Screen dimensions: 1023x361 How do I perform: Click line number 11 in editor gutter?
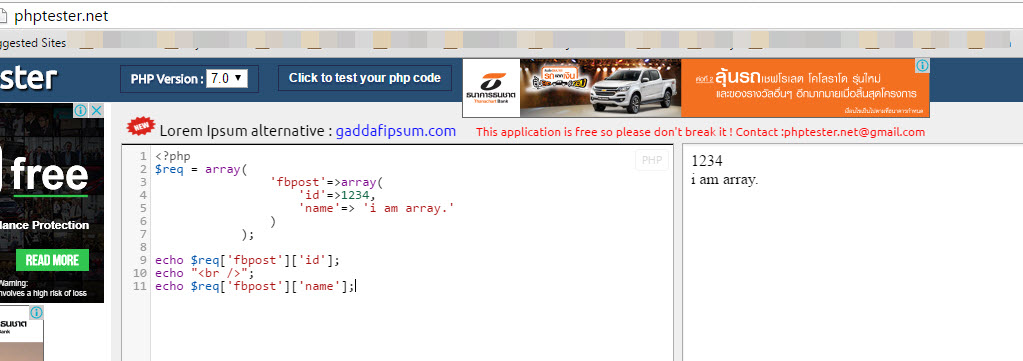(140, 287)
